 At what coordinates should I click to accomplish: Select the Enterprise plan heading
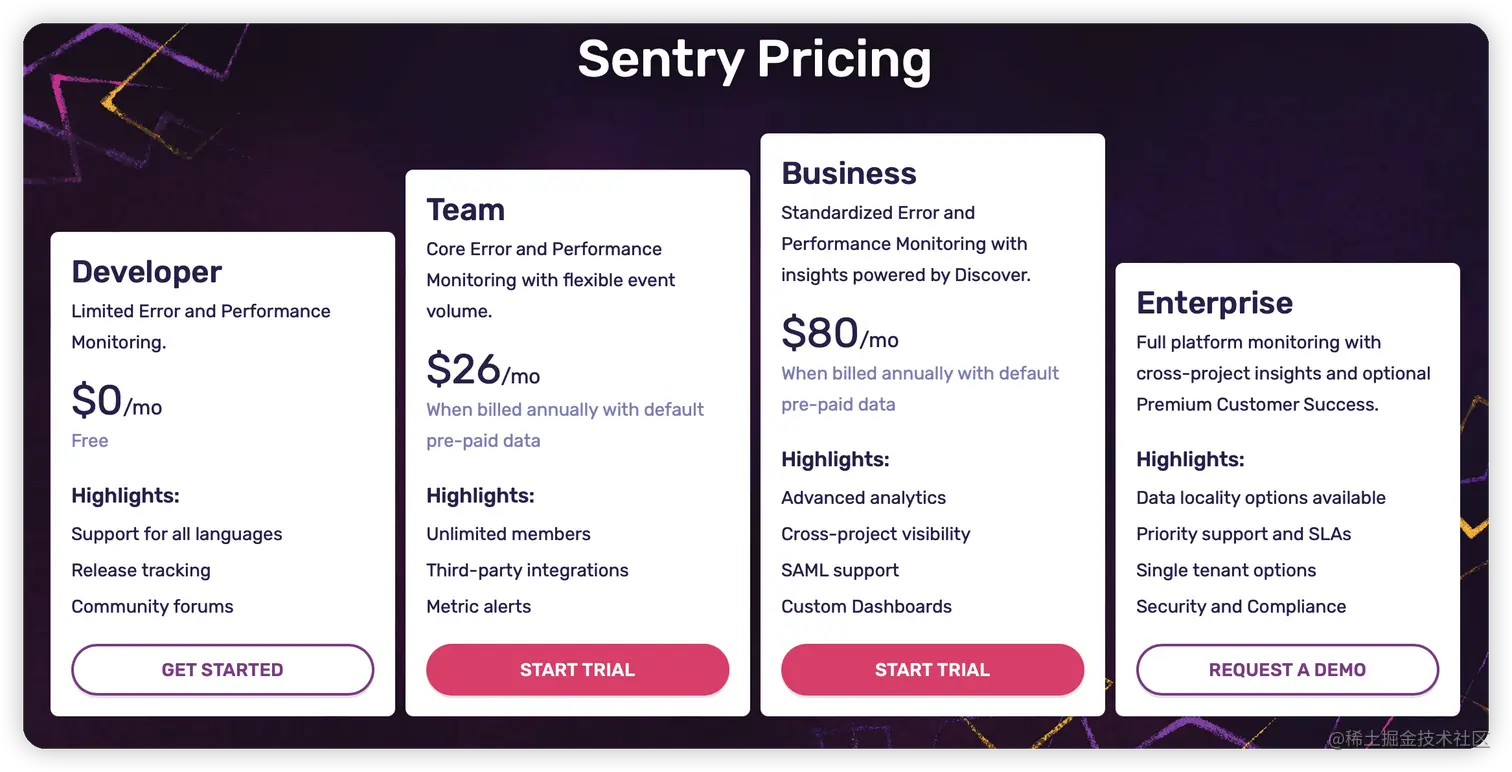click(1214, 303)
